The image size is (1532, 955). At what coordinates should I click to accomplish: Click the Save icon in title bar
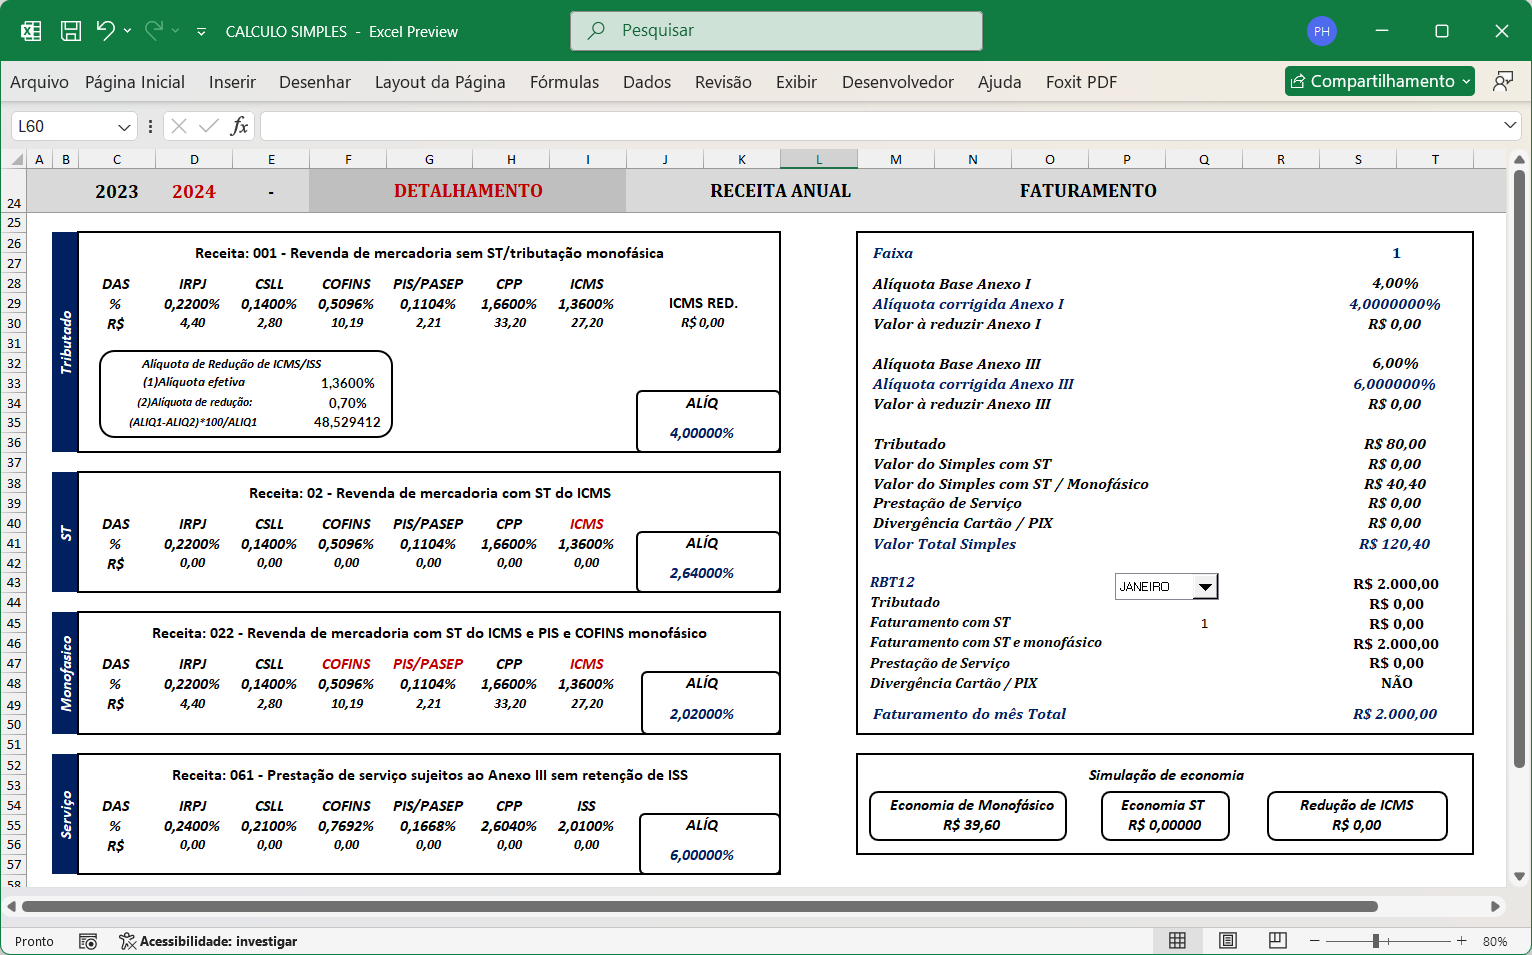[x=71, y=31]
